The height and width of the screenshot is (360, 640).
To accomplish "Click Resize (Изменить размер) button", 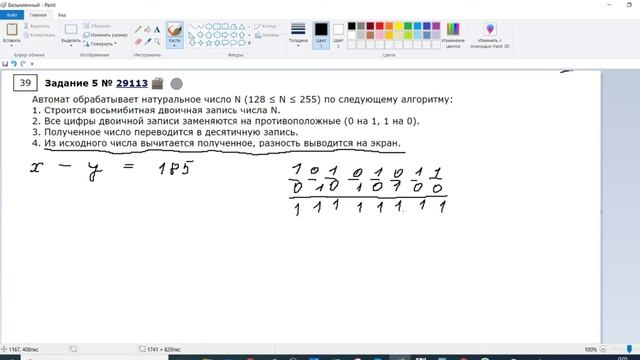I will (x=105, y=35).
